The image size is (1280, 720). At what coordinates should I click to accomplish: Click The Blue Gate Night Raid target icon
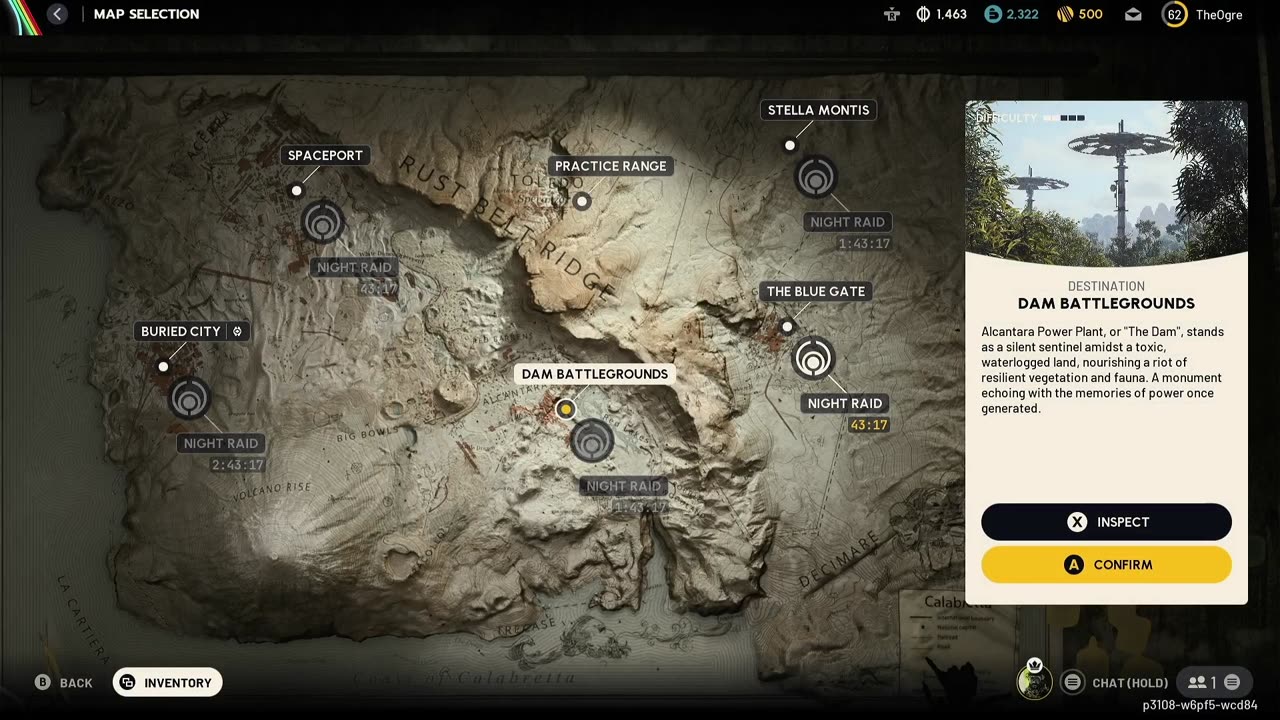814,358
